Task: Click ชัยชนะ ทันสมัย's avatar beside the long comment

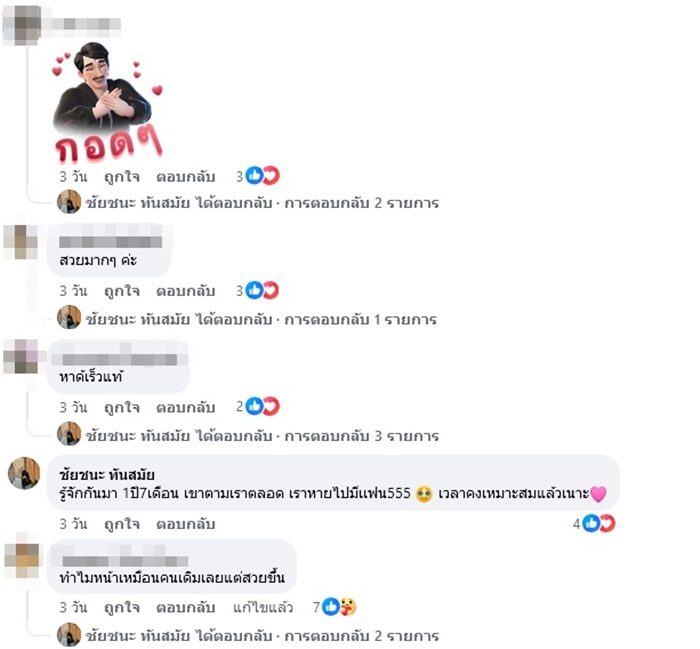Action: [24, 473]
